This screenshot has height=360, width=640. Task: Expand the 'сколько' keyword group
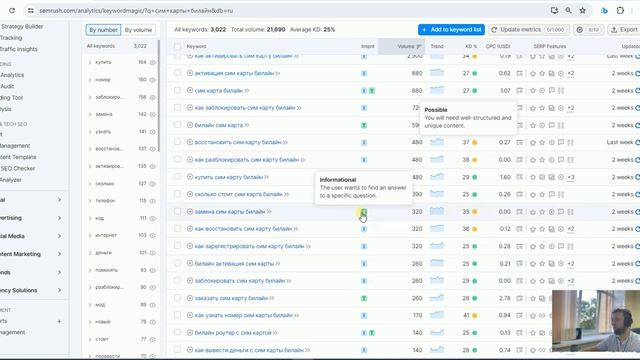click(x=90, y=184)
